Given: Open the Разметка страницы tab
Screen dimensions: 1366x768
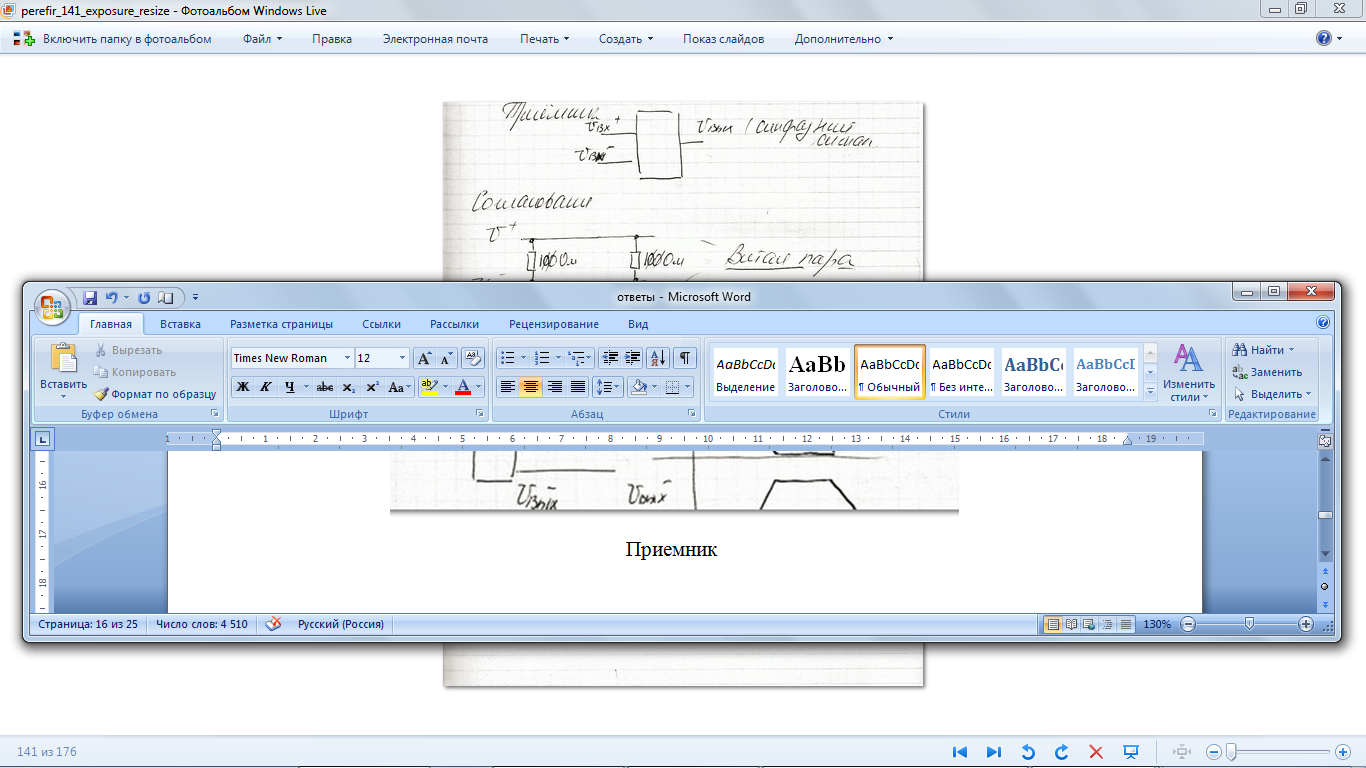Looking at the screenshot, I should (x=281, y=324).
